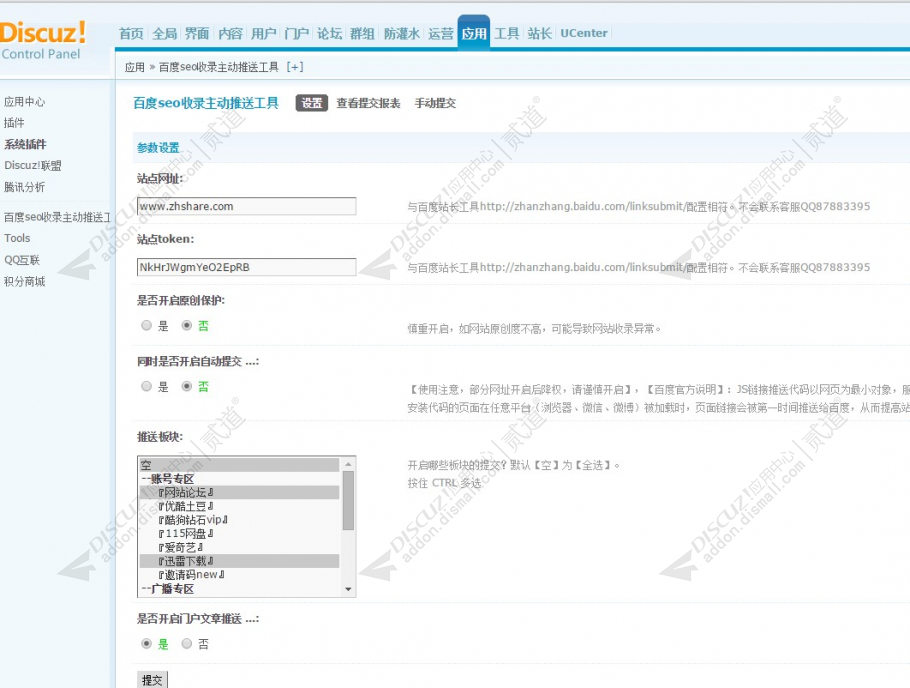The height and width of the screenshot is (688, 910).
Task: Click the 百度seo收录主动推送工具 page title
Action: 206,103
